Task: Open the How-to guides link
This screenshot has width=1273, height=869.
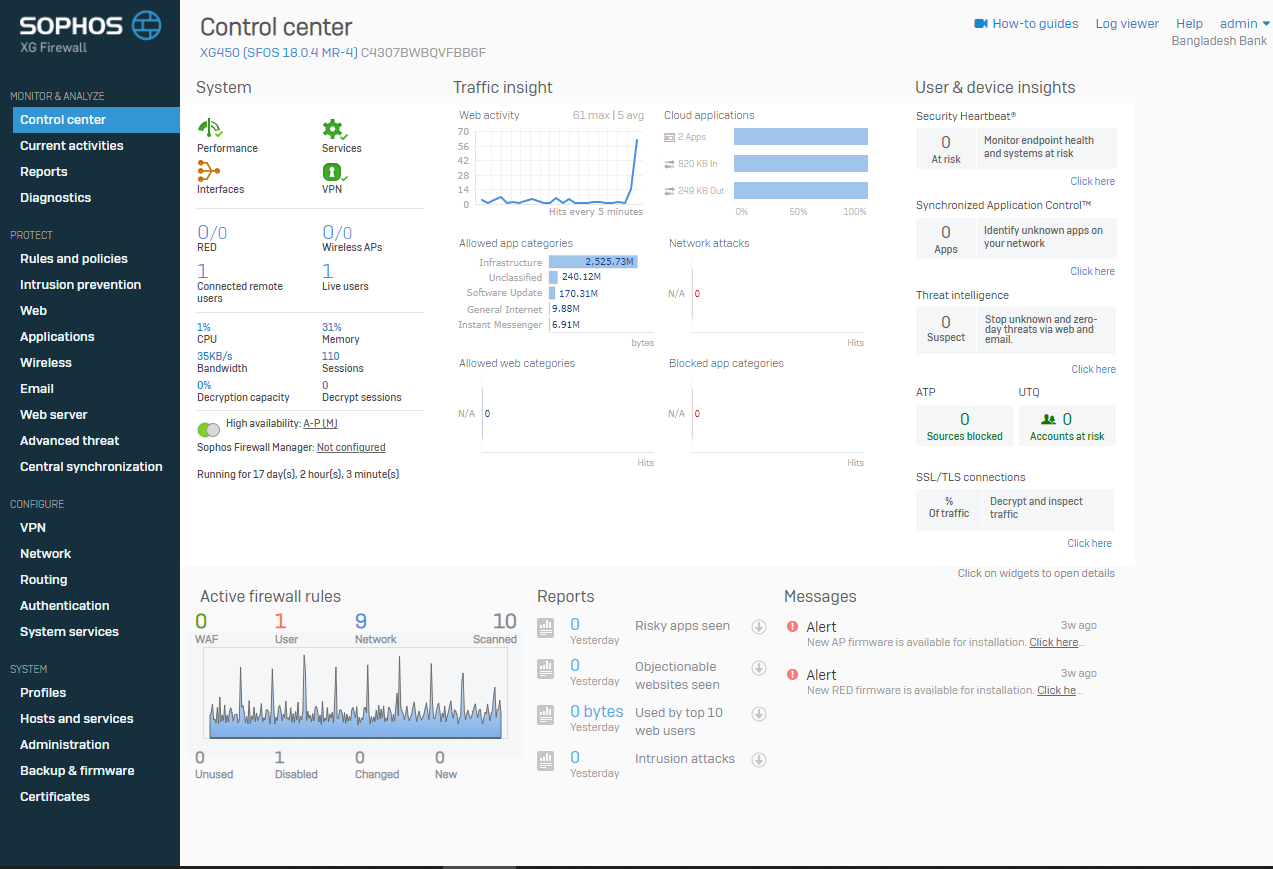Action: click(x=1035, y=24)
